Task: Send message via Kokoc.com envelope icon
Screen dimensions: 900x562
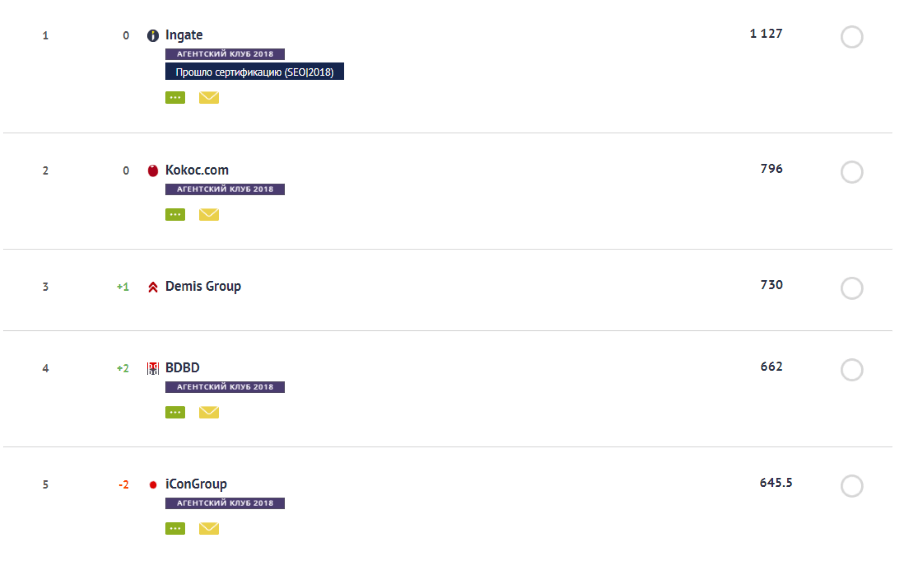Action: (x=208, y=214)
